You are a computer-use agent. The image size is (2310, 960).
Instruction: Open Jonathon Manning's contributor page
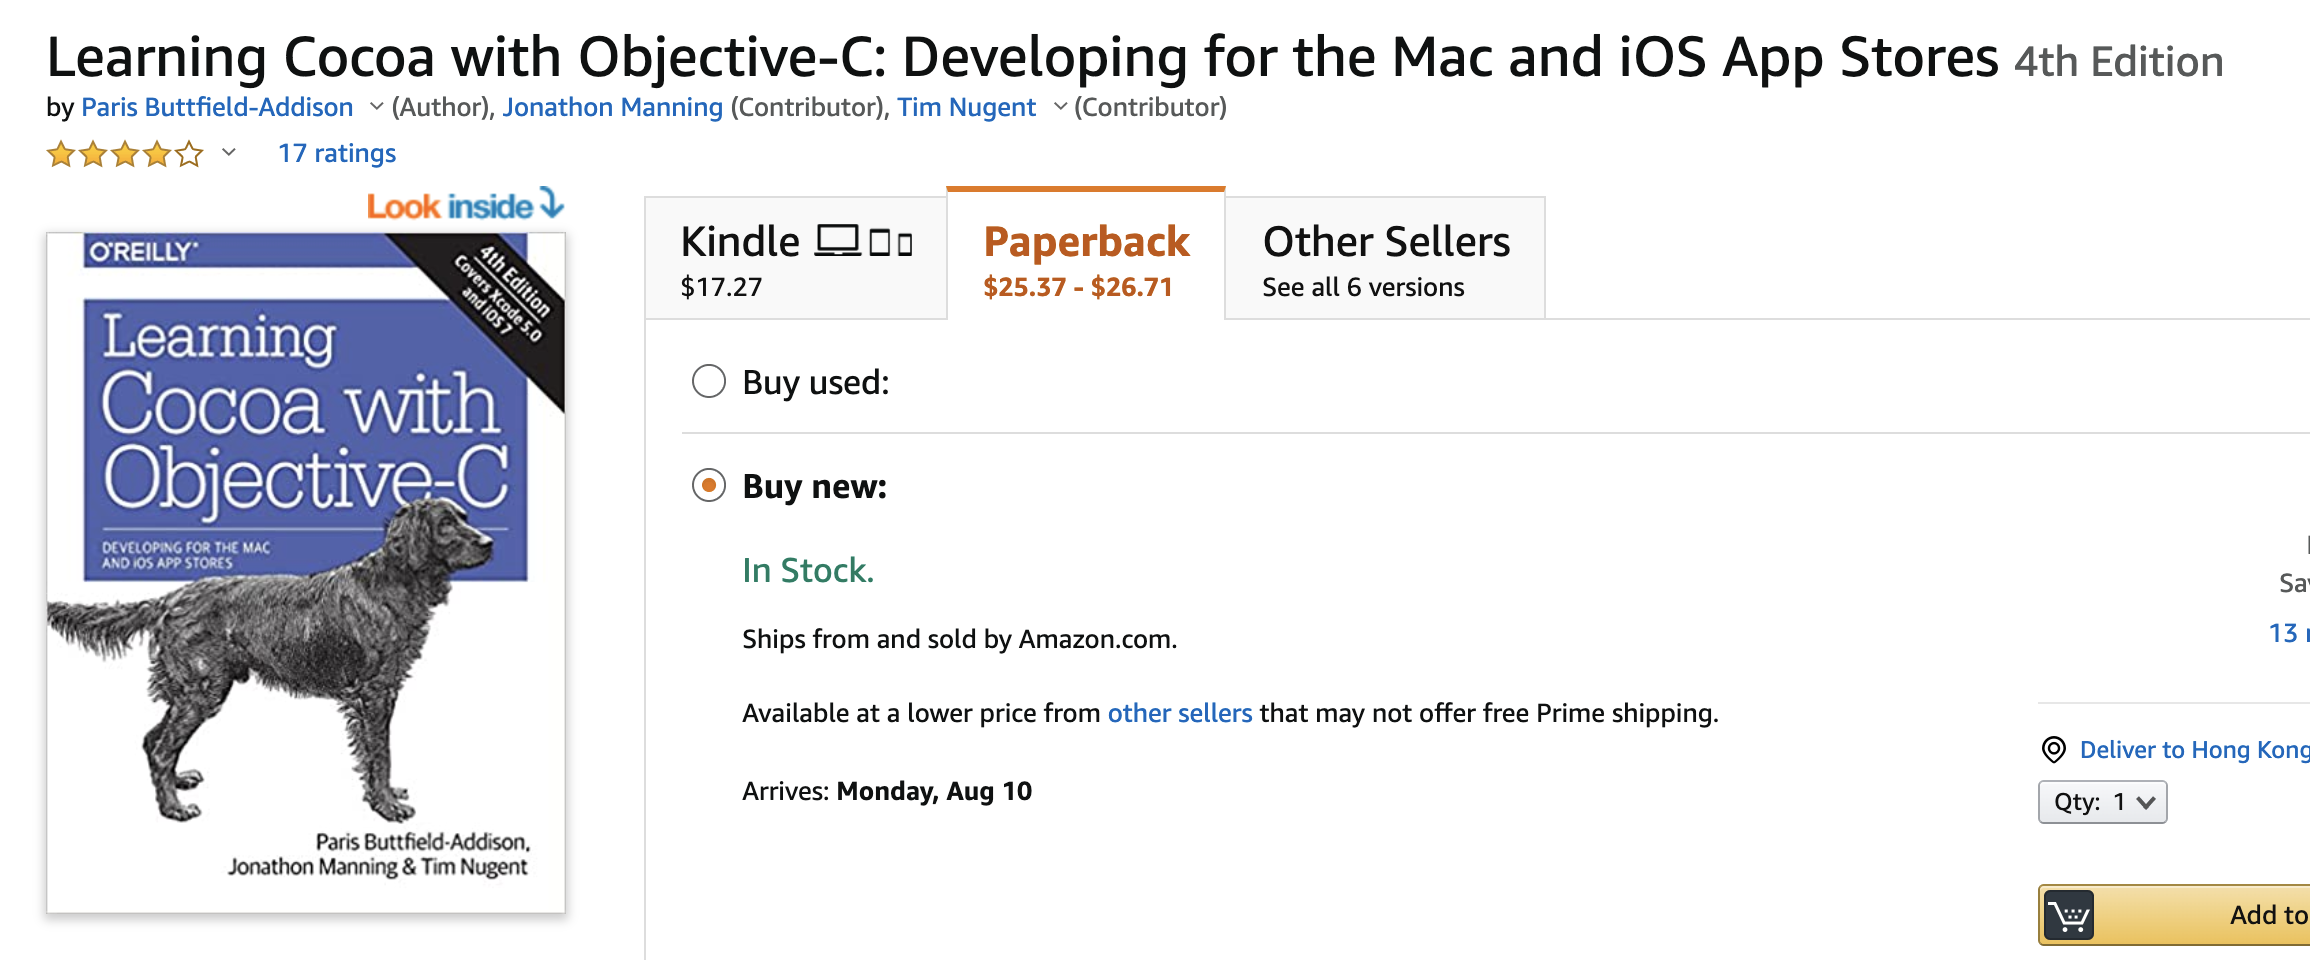(612, 107)
